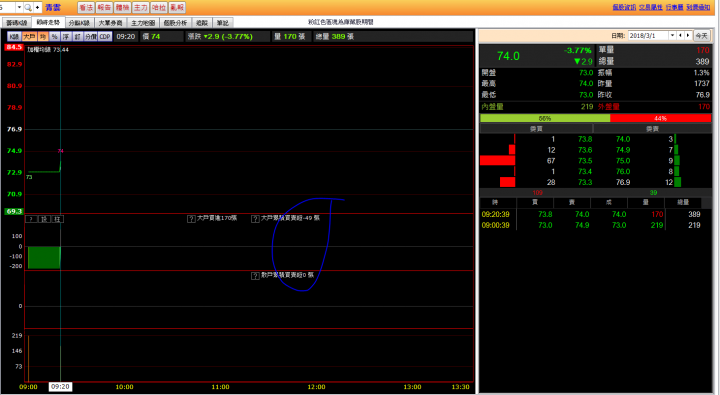Click the 69.3 lower limit price label
The height and width of the screenshot is (395, 720).
tap(14, 211)
